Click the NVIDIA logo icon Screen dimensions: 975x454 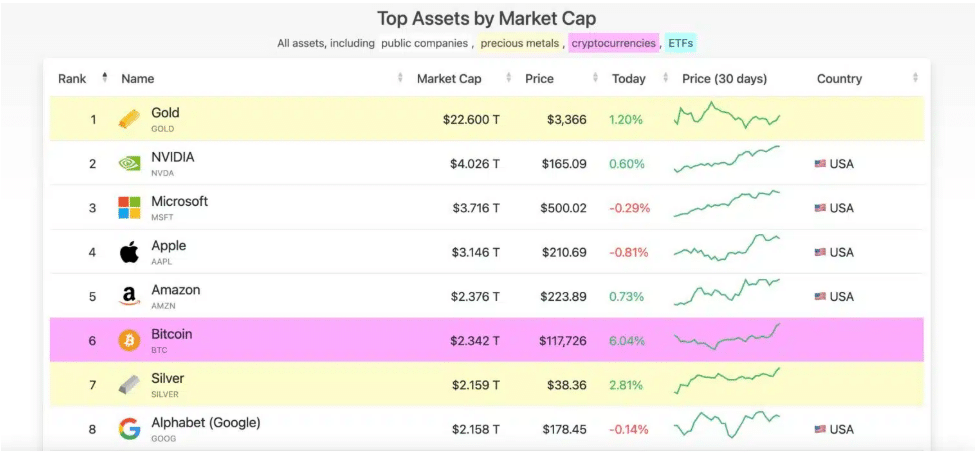129,164
